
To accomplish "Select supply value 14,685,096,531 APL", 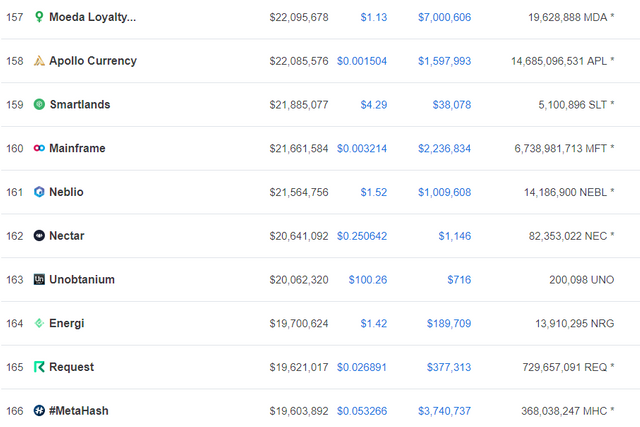I will [559, 61].
